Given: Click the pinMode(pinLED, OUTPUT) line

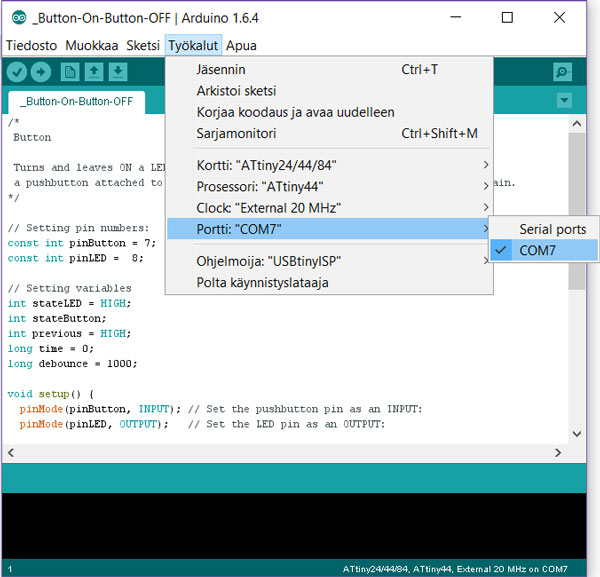Looking at the screenshot, I should coord(202,424).
